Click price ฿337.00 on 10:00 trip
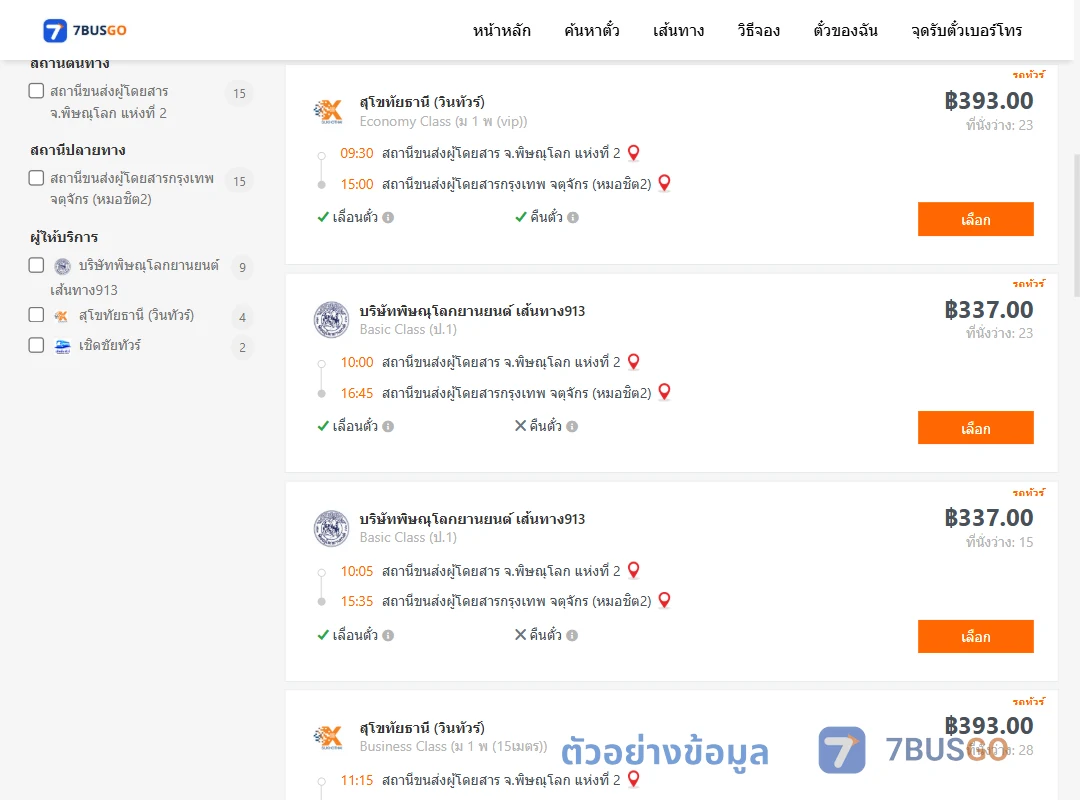The image size is (1080, 800). (x=989, y=309)
